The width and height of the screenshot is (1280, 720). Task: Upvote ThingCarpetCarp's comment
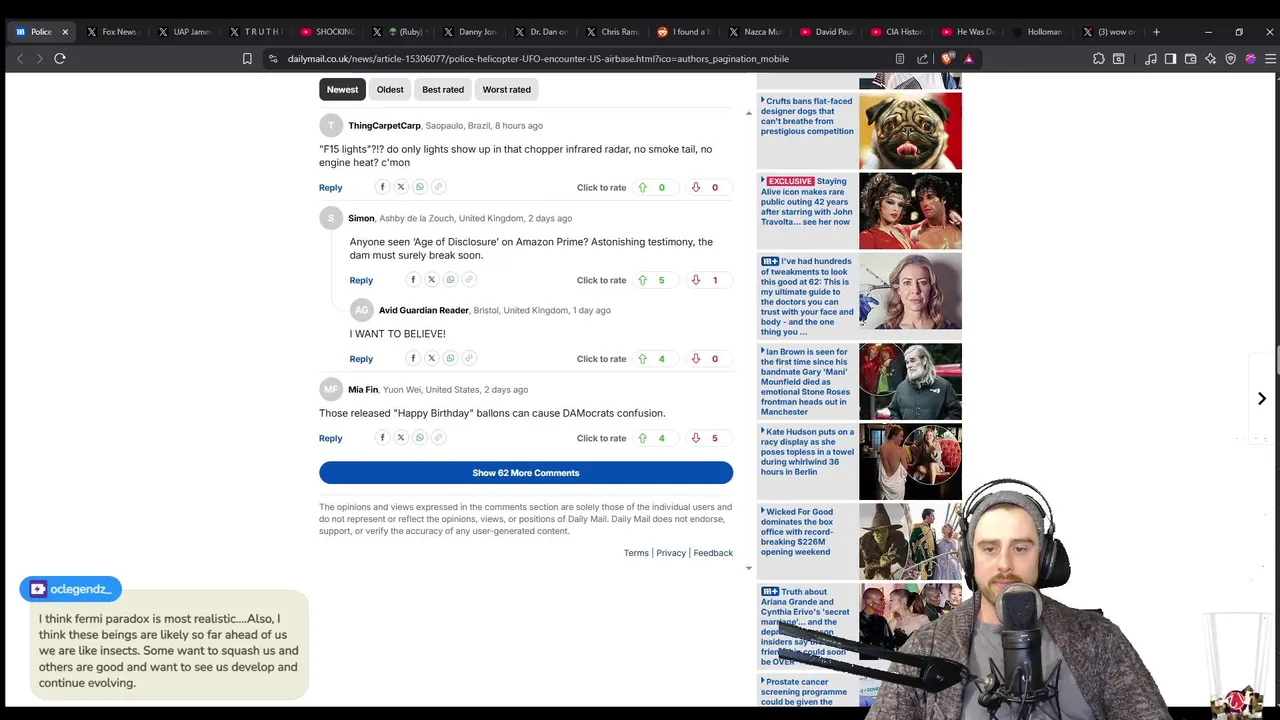[x=643, y=188]
